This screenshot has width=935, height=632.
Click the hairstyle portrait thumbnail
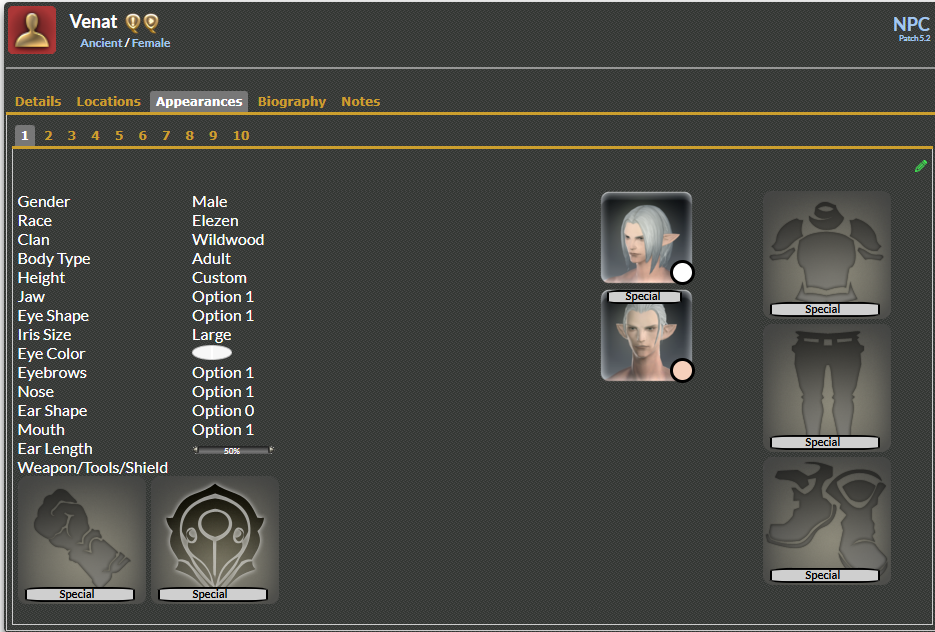646,237
